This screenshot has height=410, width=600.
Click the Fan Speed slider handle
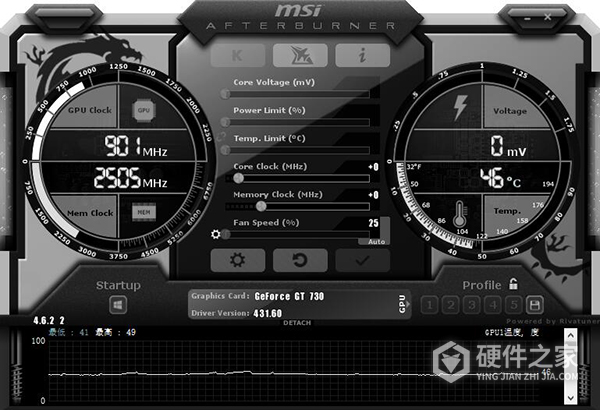tap(225, 234)
